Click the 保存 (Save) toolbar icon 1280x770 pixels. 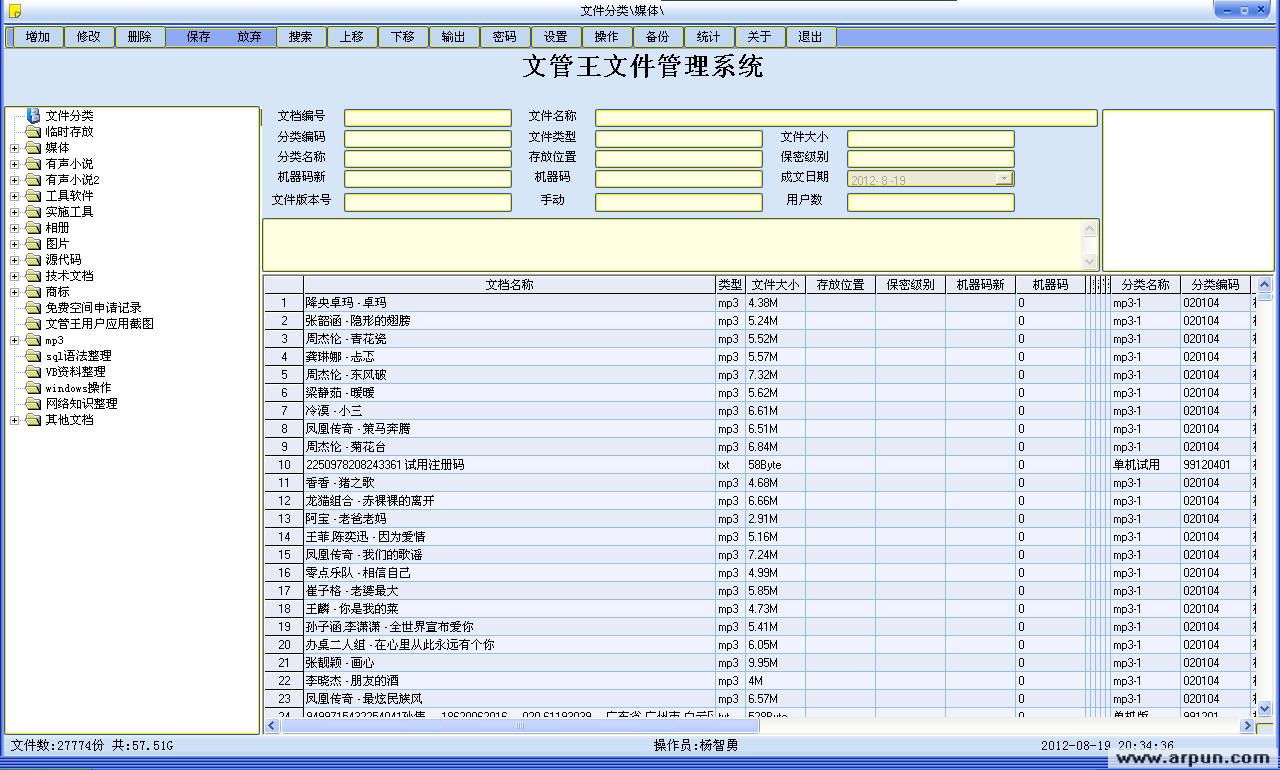197,36
